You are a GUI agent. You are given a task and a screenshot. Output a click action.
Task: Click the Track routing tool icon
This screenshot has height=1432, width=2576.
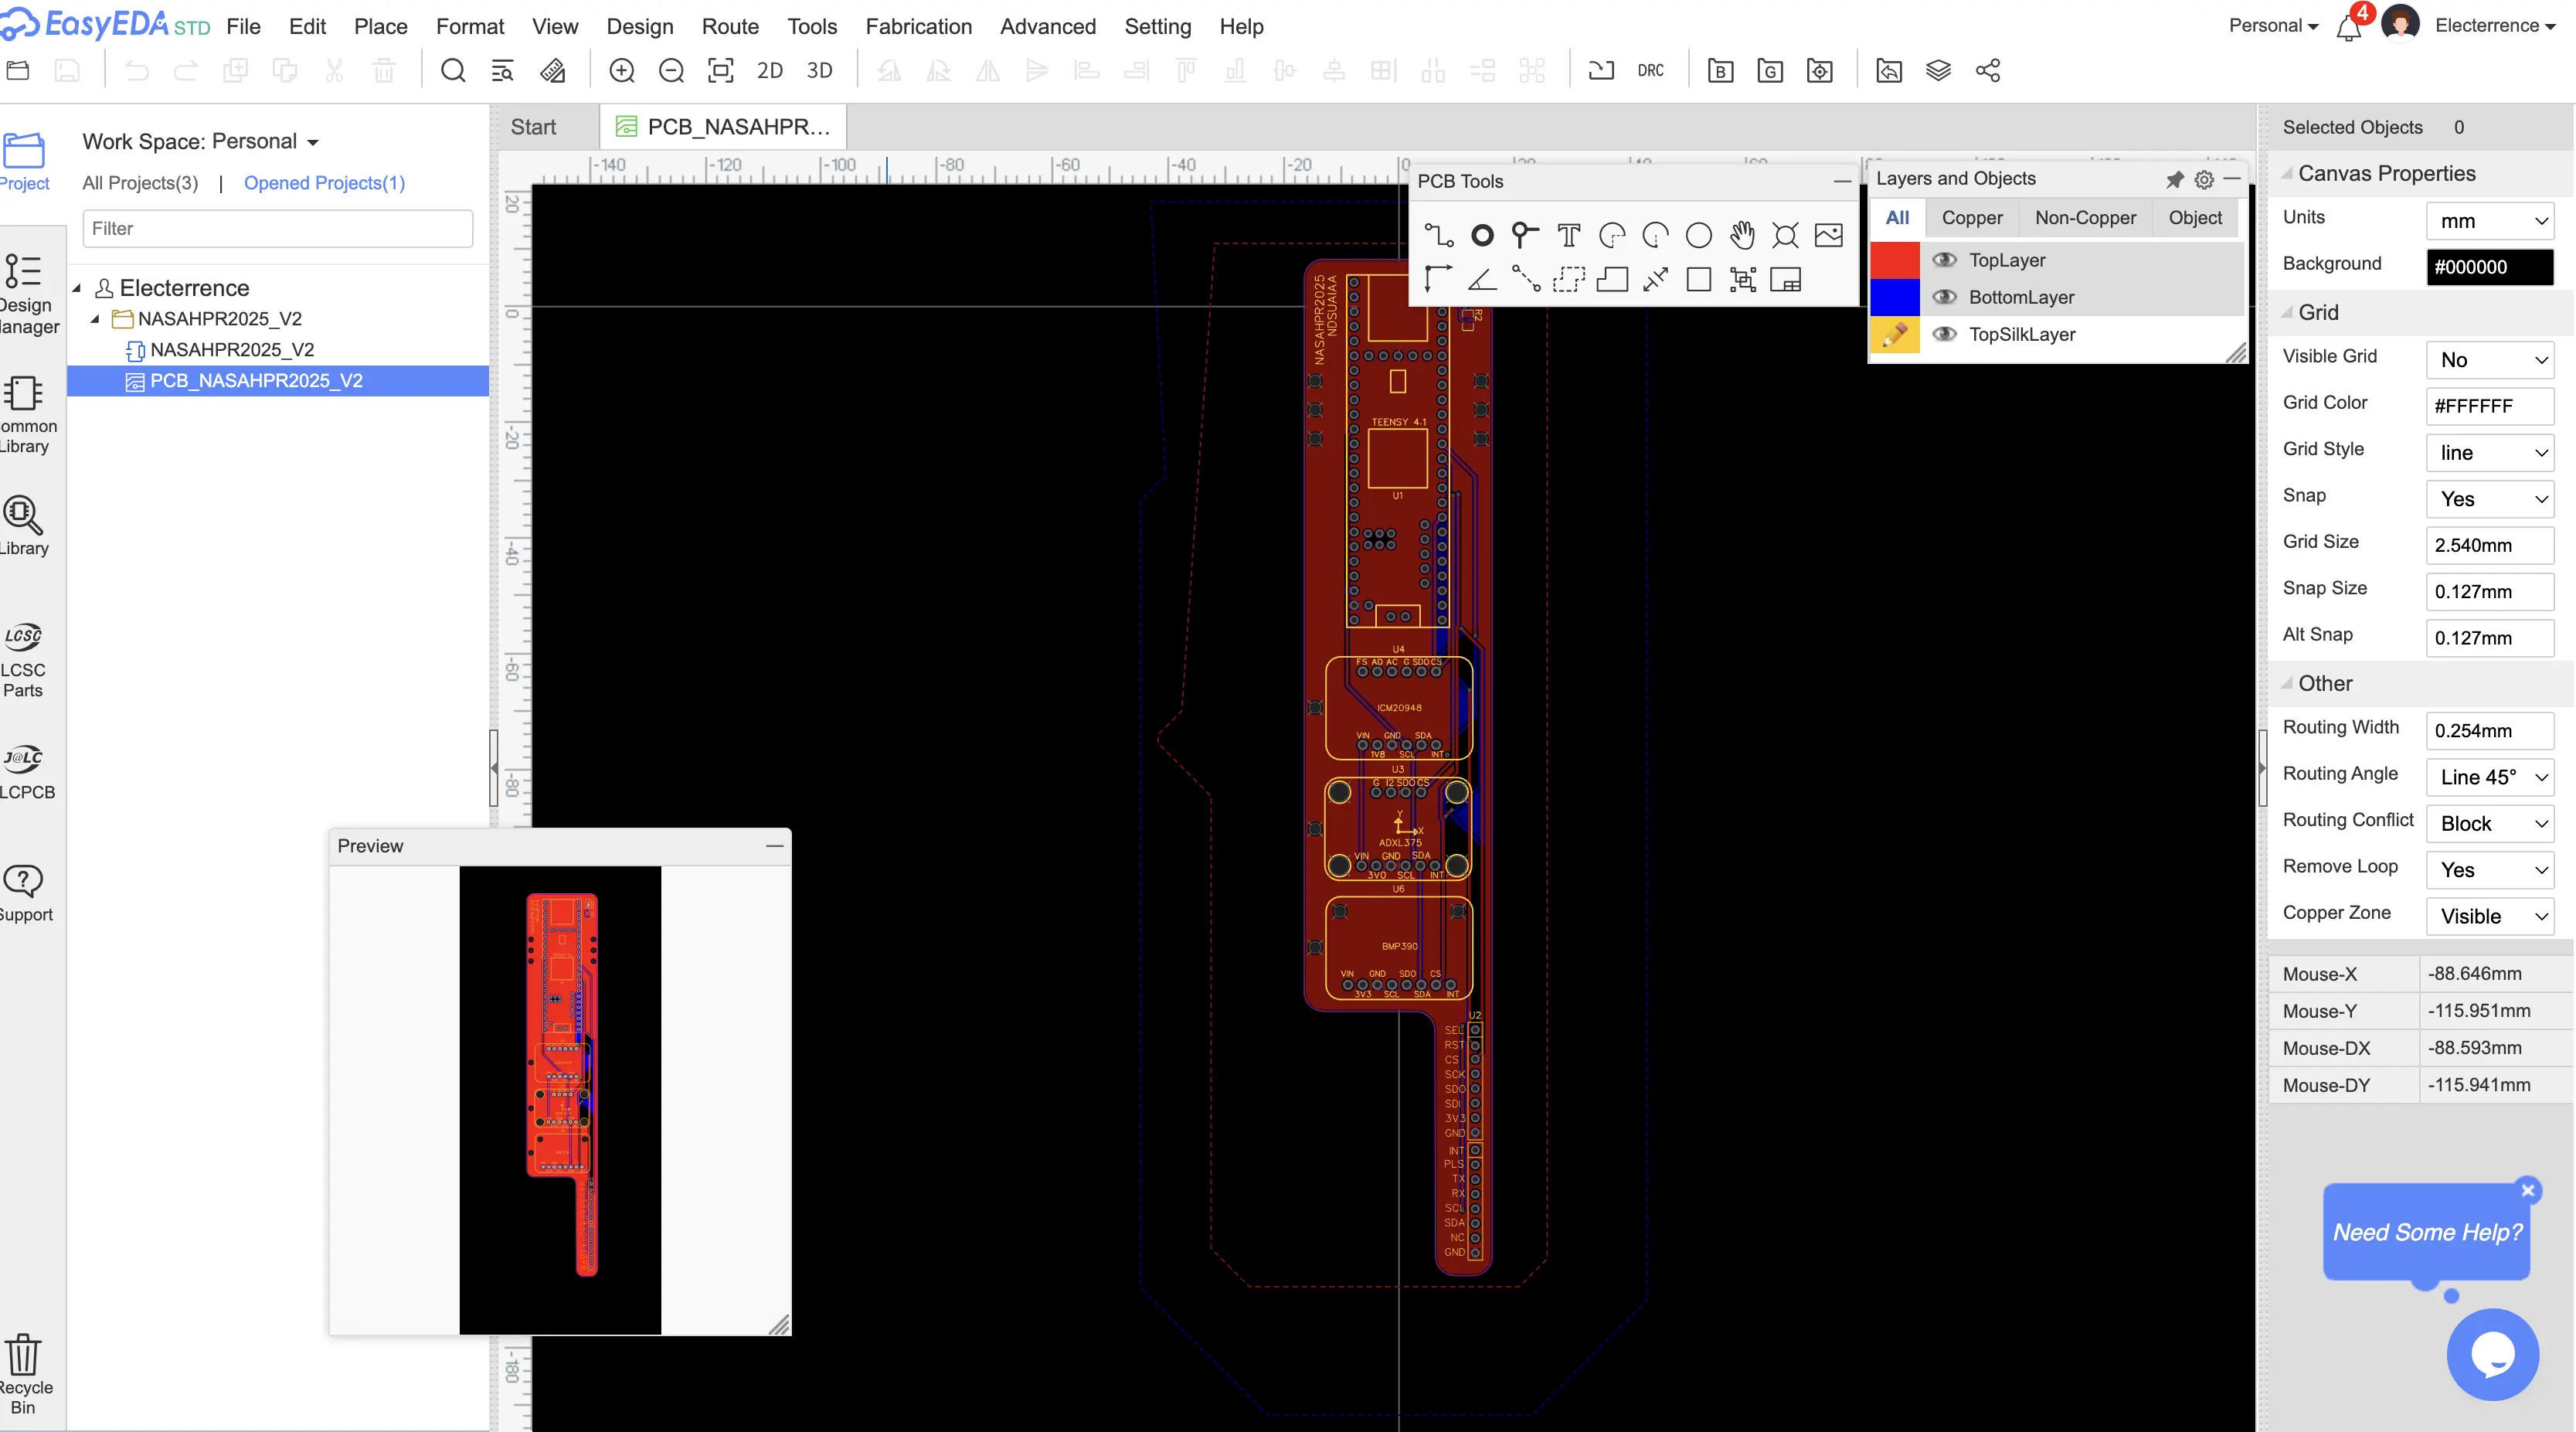pyautogui.click(x=1438, y=236)
